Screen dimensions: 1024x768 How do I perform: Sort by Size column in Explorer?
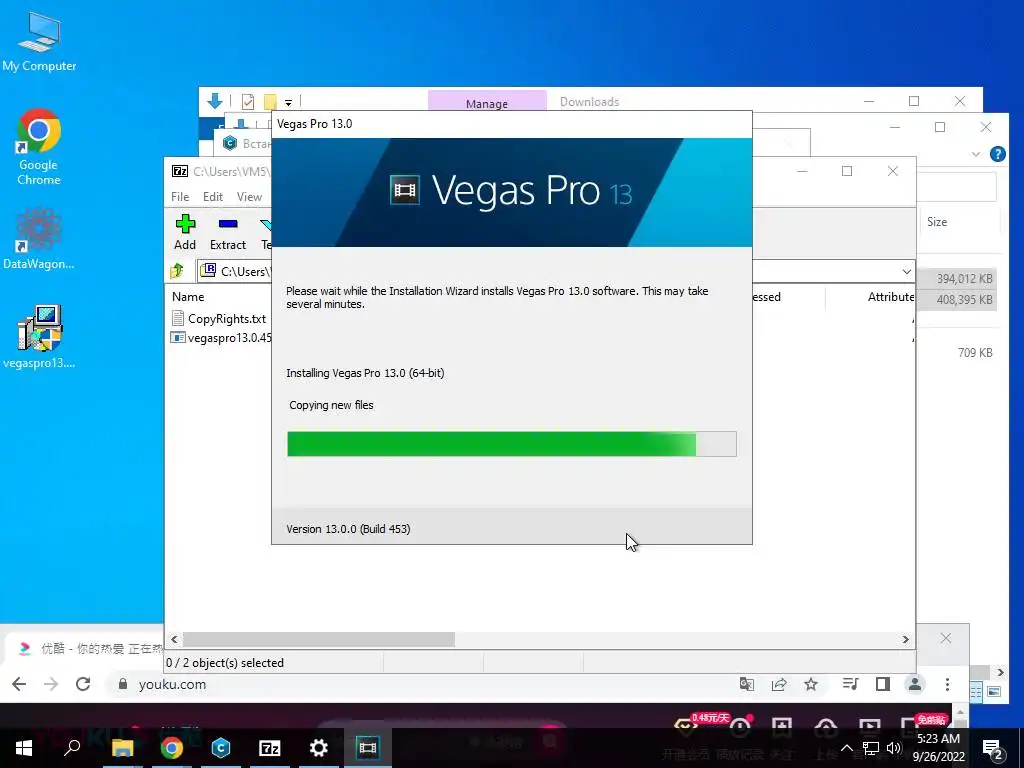pos(936,222)
